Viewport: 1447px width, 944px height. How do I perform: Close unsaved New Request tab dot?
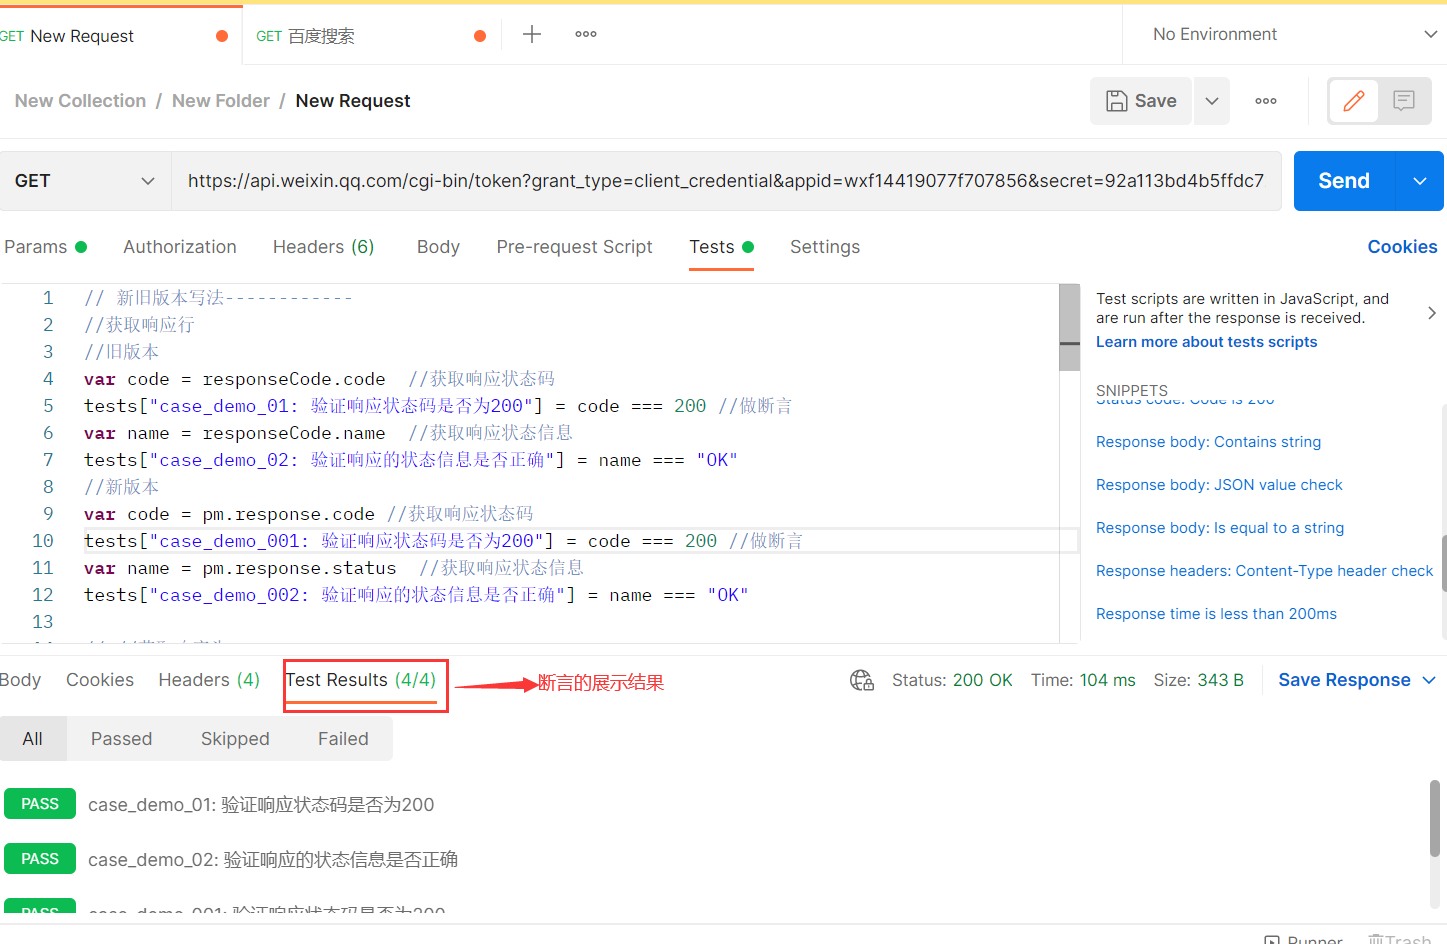coord(222,36)
